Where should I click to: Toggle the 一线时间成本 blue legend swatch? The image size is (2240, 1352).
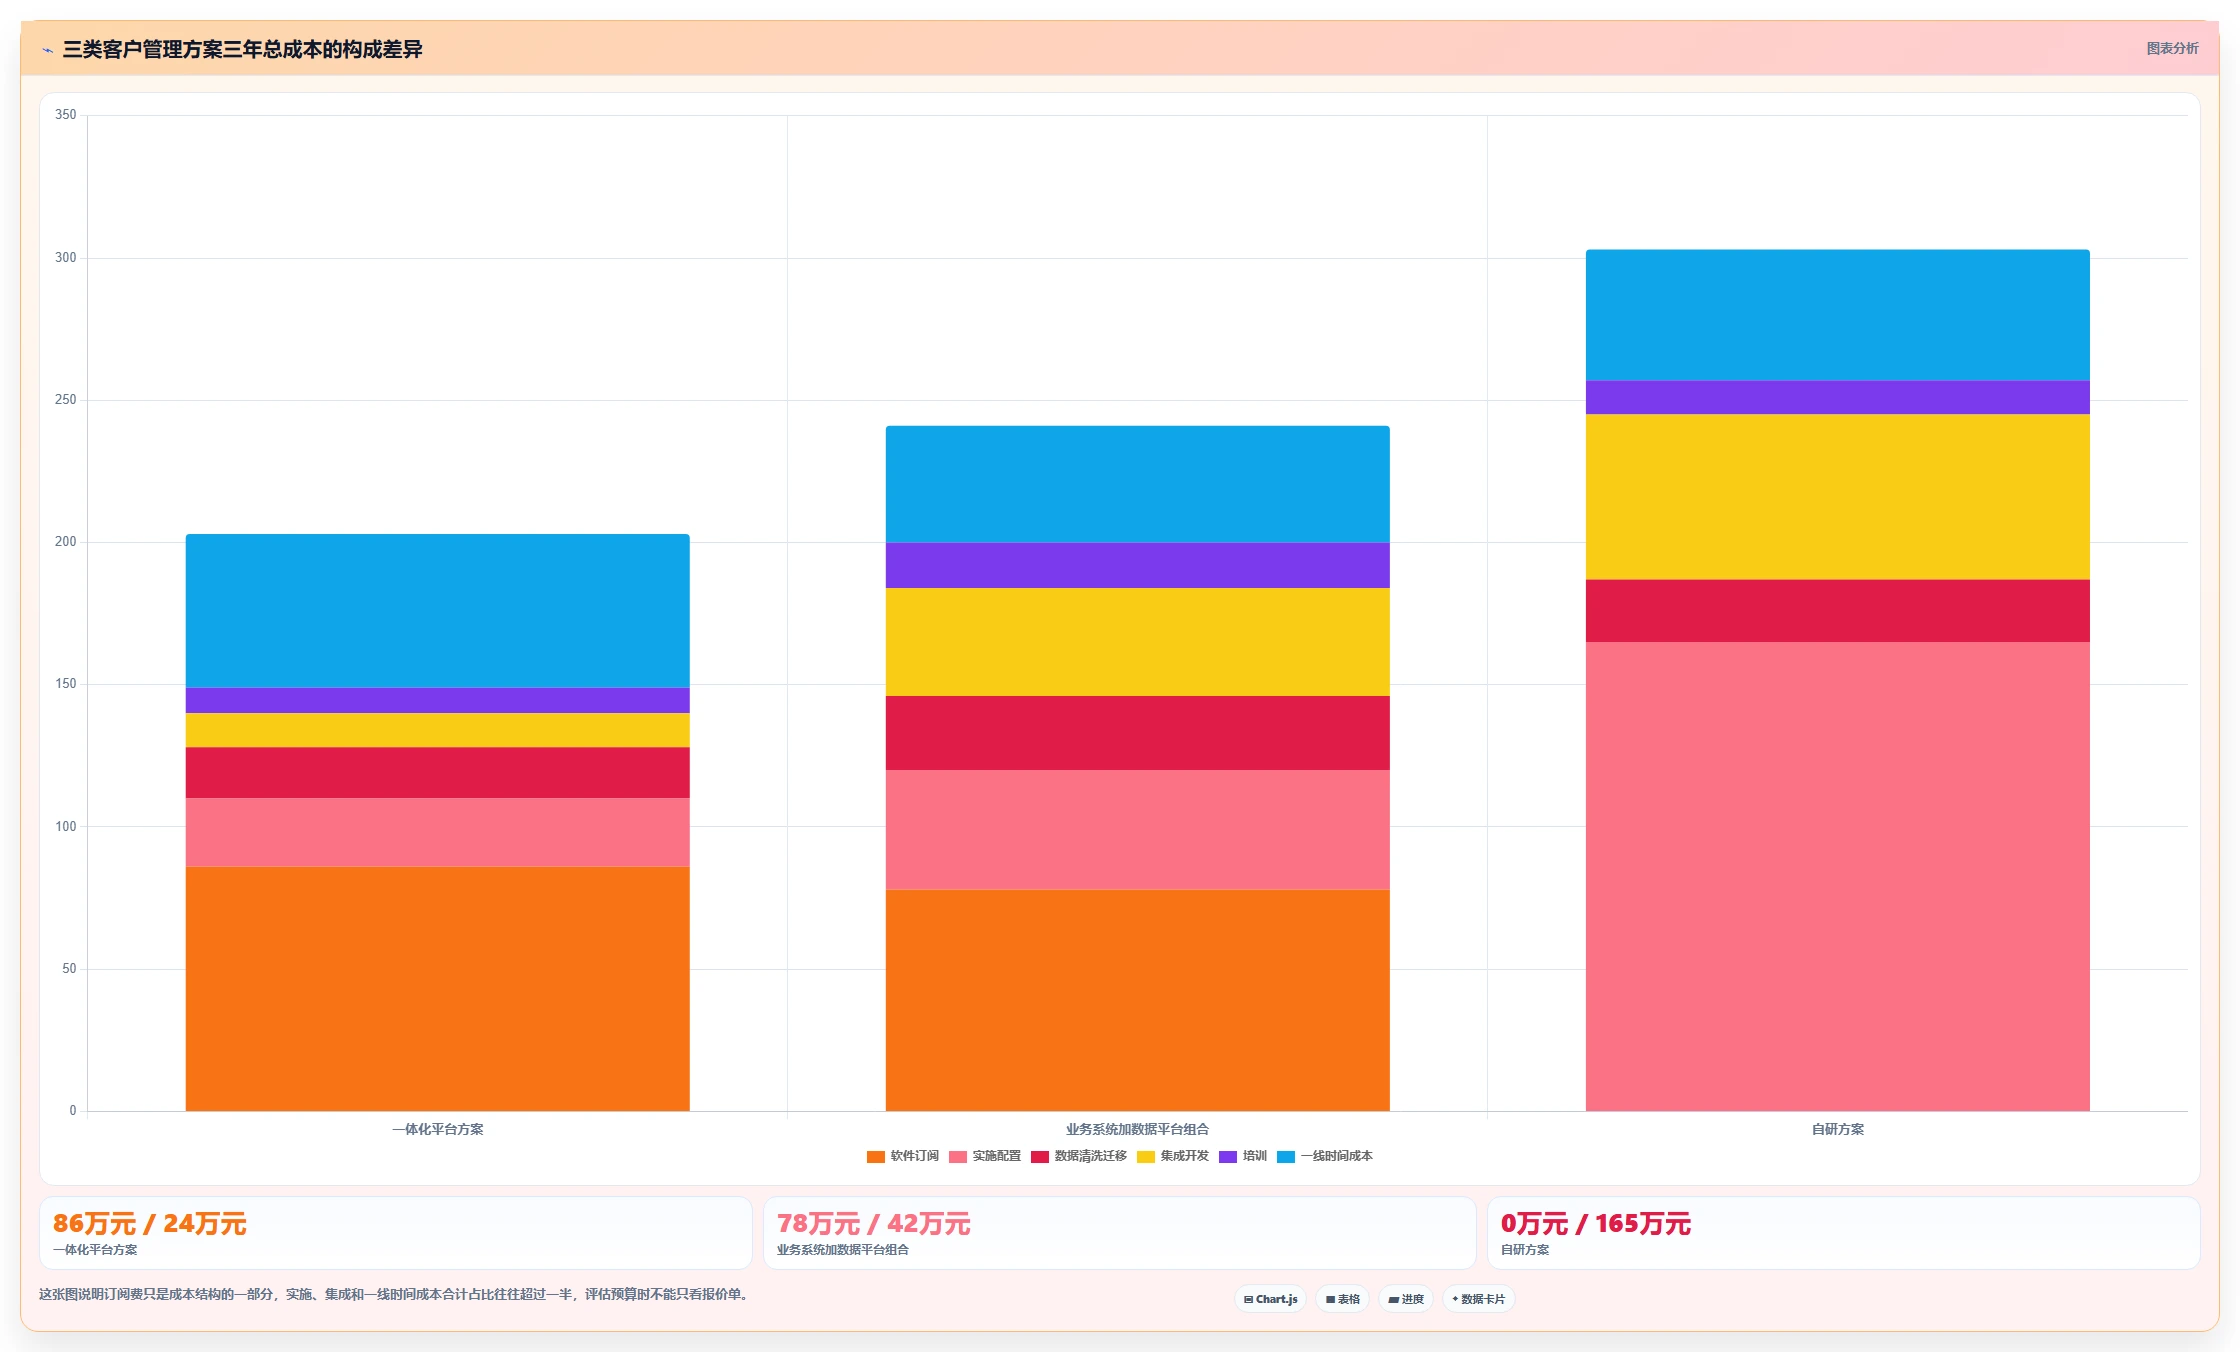(1285, 1157)
